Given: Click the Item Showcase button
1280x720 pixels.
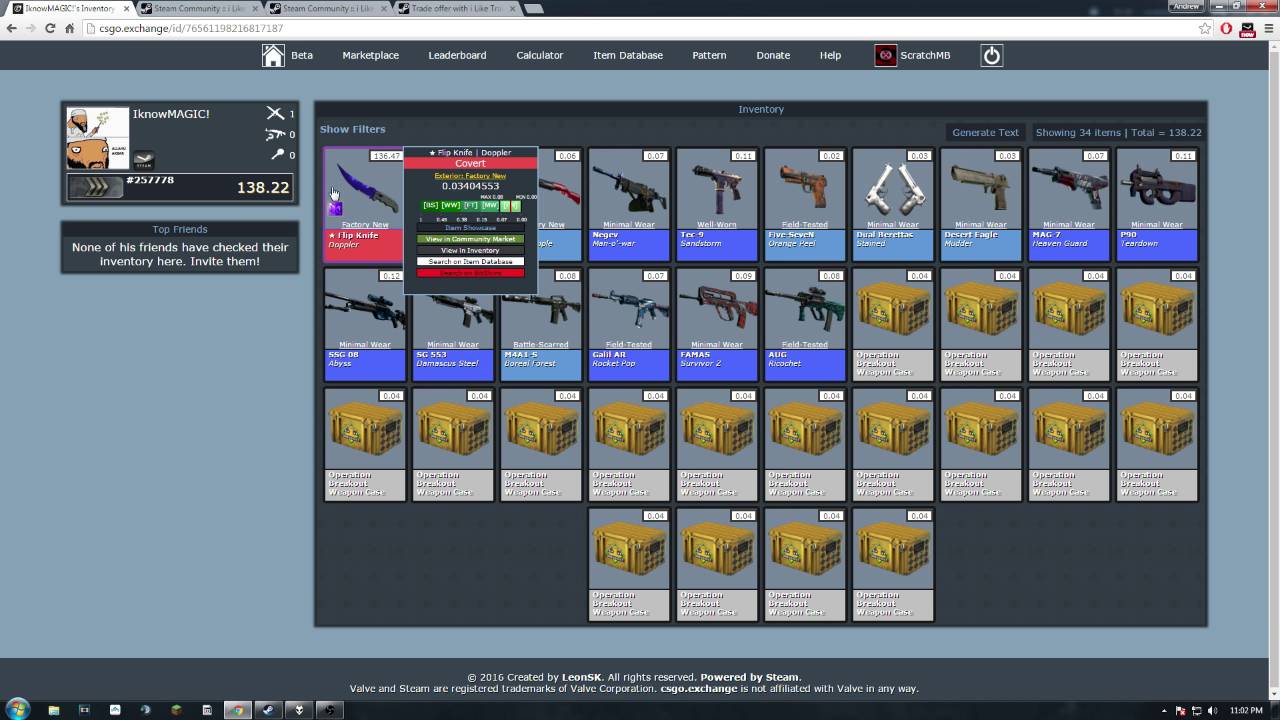Looking at the screenshot, I should coord(470,228).
